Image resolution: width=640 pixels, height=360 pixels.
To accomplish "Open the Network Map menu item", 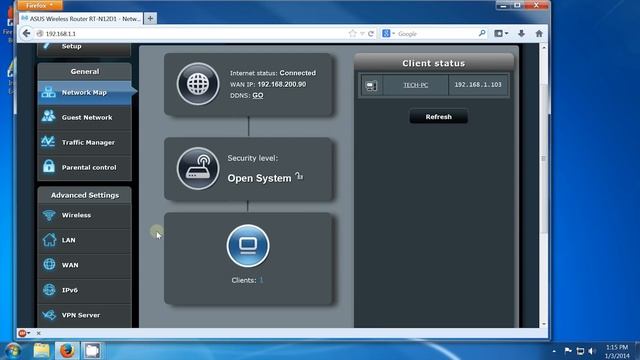I will pos(84,93).
